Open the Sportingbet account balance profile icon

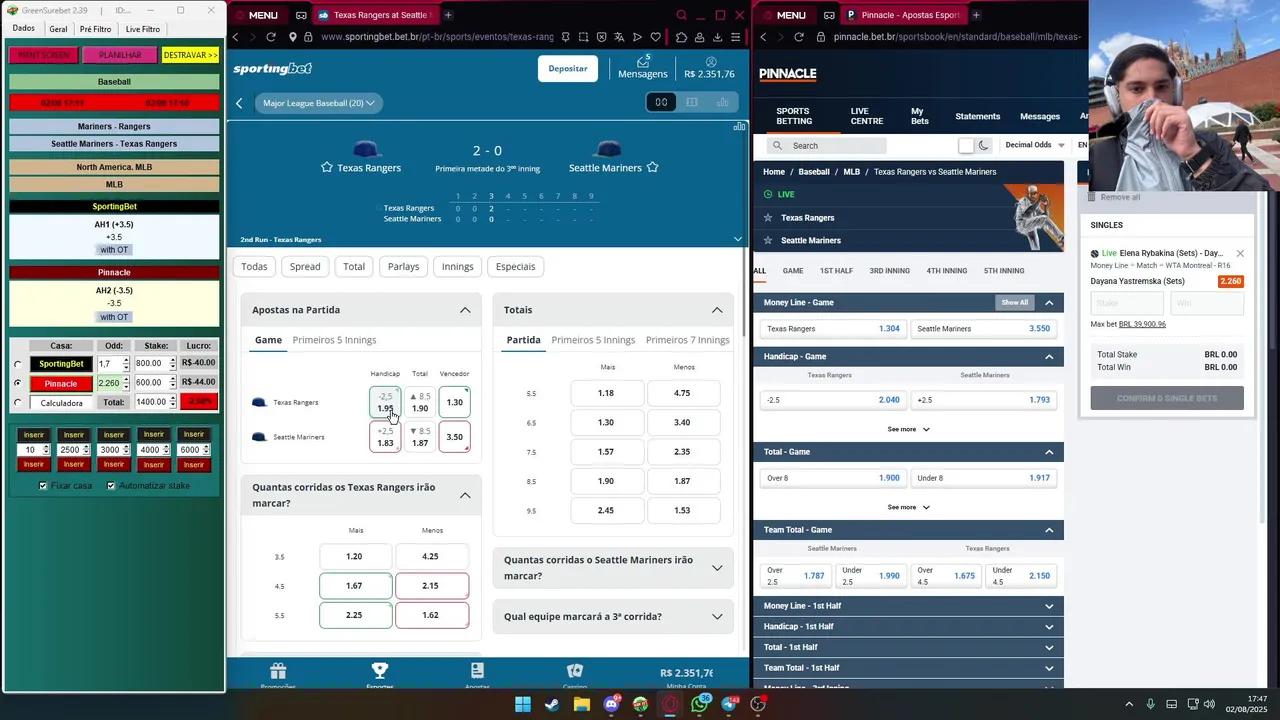[711, 62]
